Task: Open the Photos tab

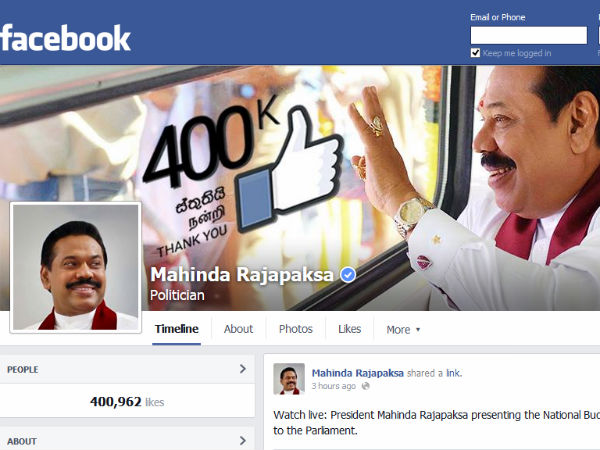Action: [x=296, y=329]
